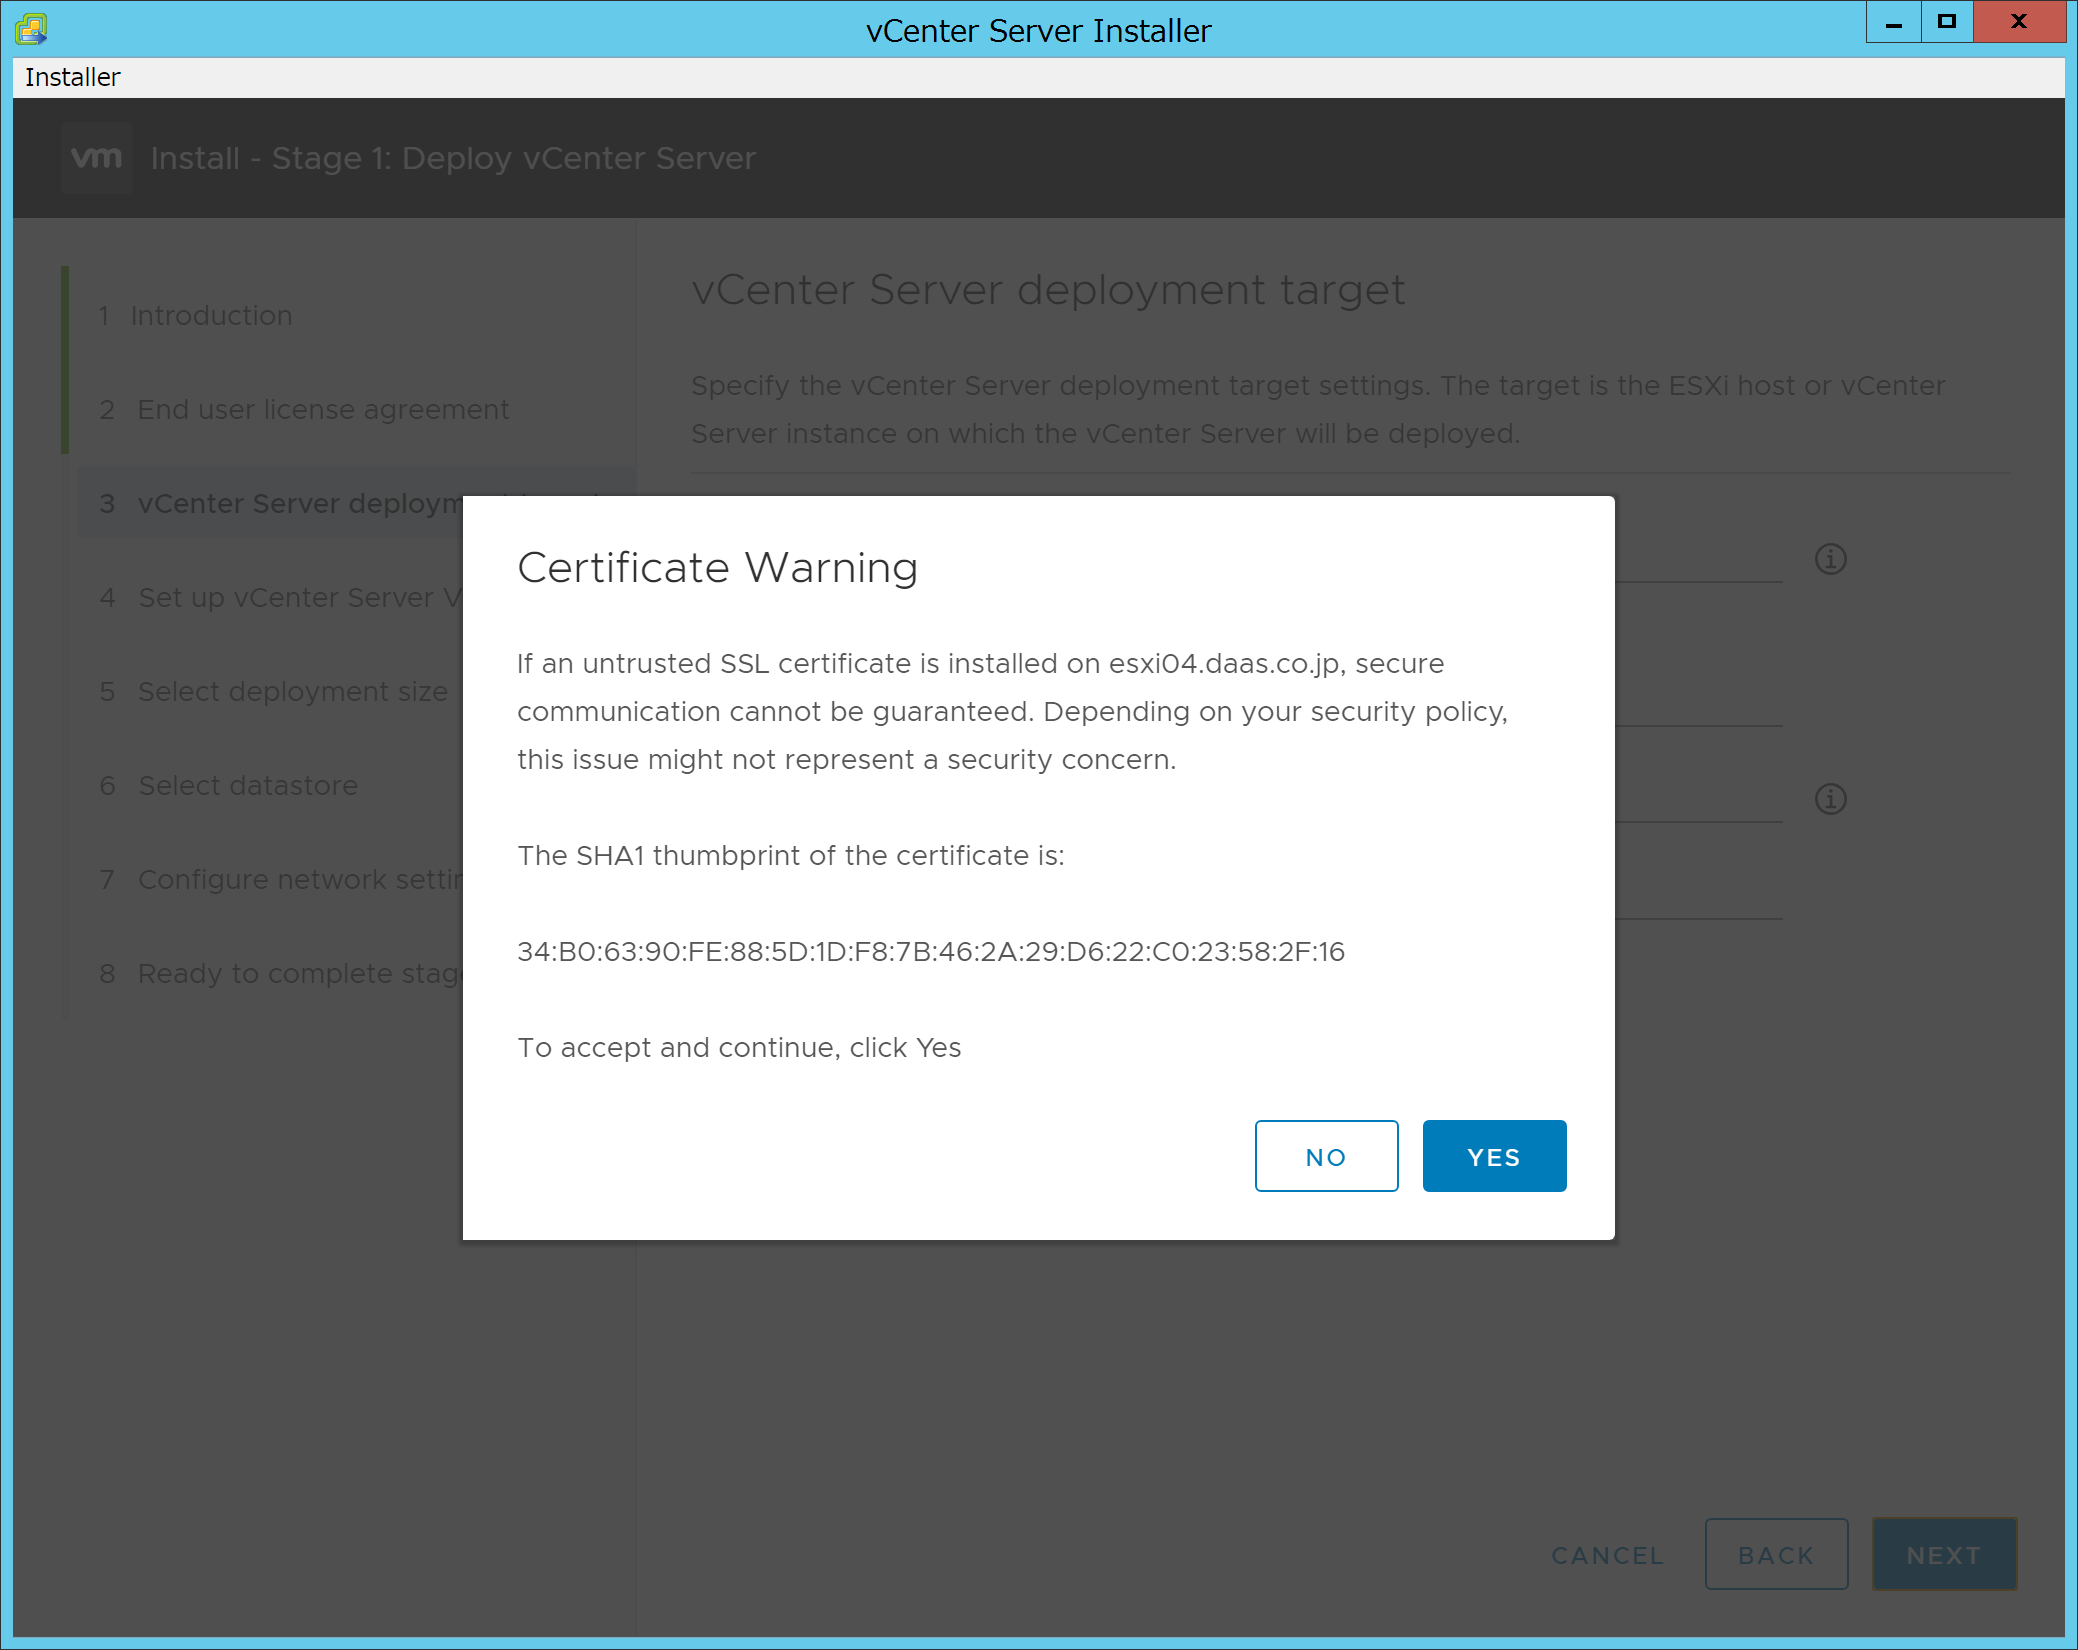Viewport: 2078px width, 1650px height.
Task: Select step 7 Configure network settings
Action: tap(280, 880)
